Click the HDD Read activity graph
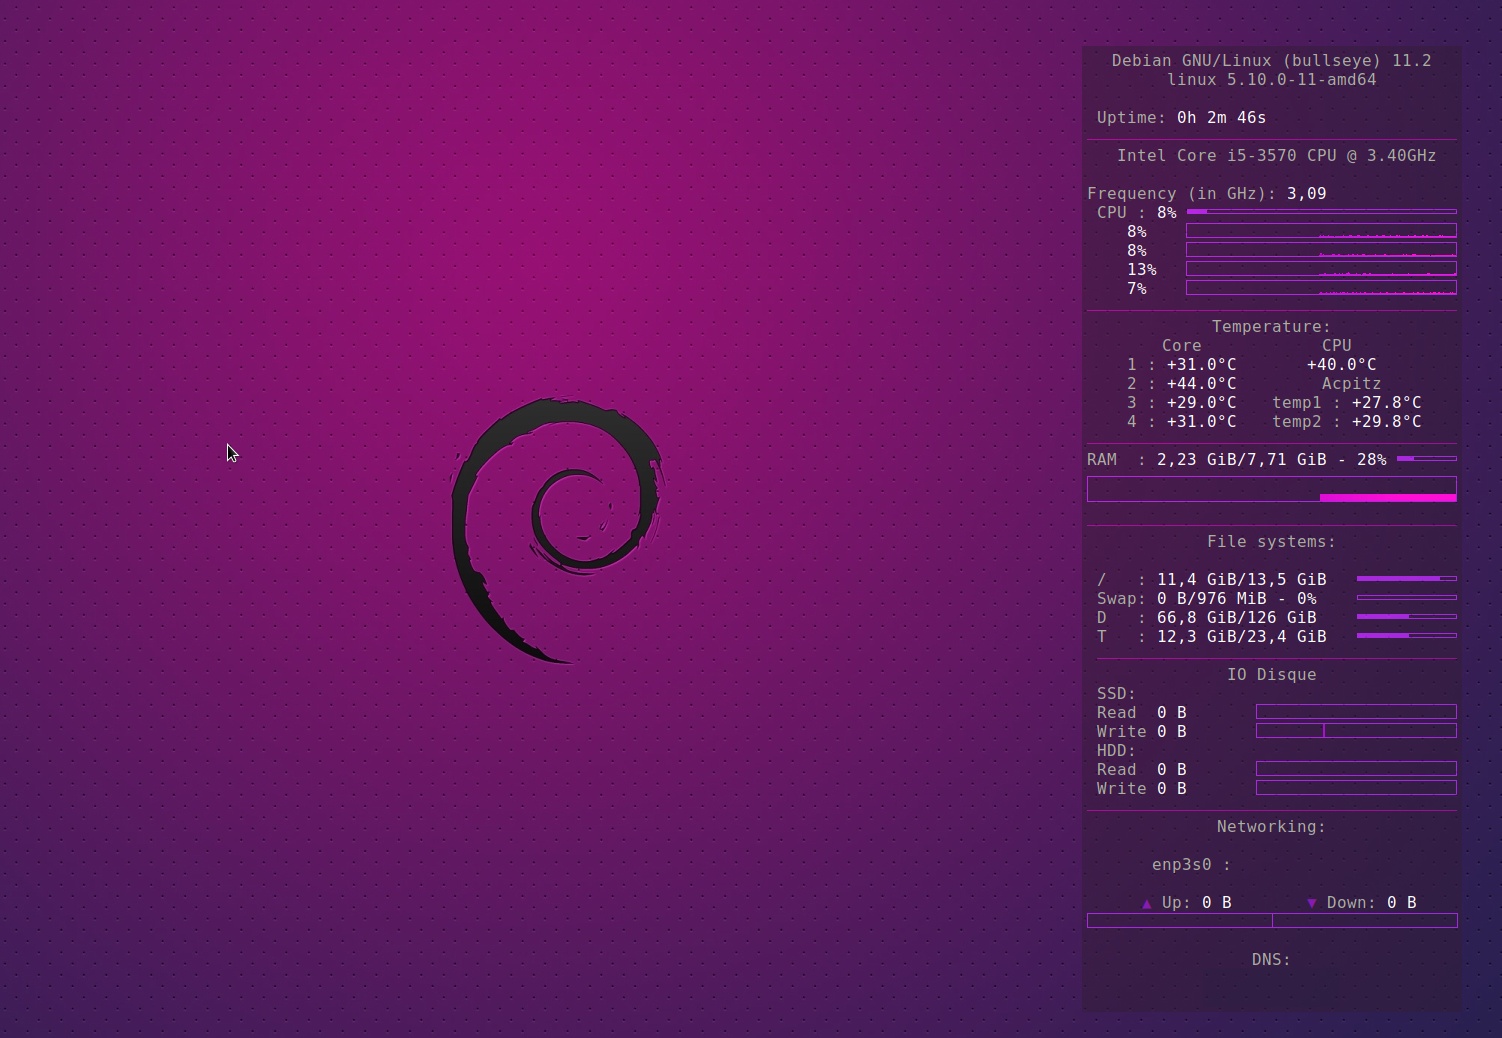This screenshot has height=1038, width=1502. point(1356,769)
